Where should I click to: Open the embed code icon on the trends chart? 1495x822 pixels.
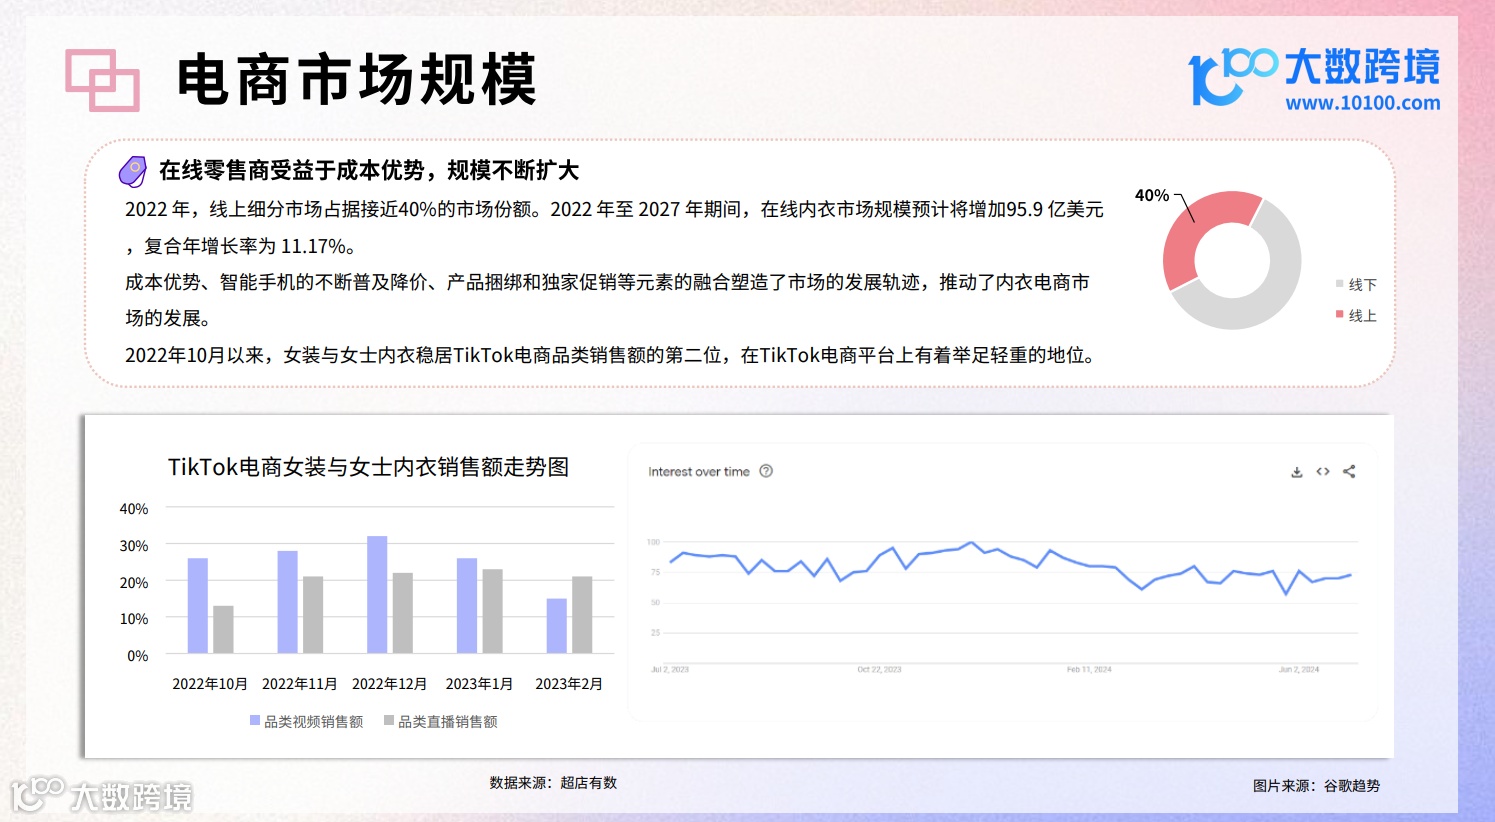[x=1323, y=472]
